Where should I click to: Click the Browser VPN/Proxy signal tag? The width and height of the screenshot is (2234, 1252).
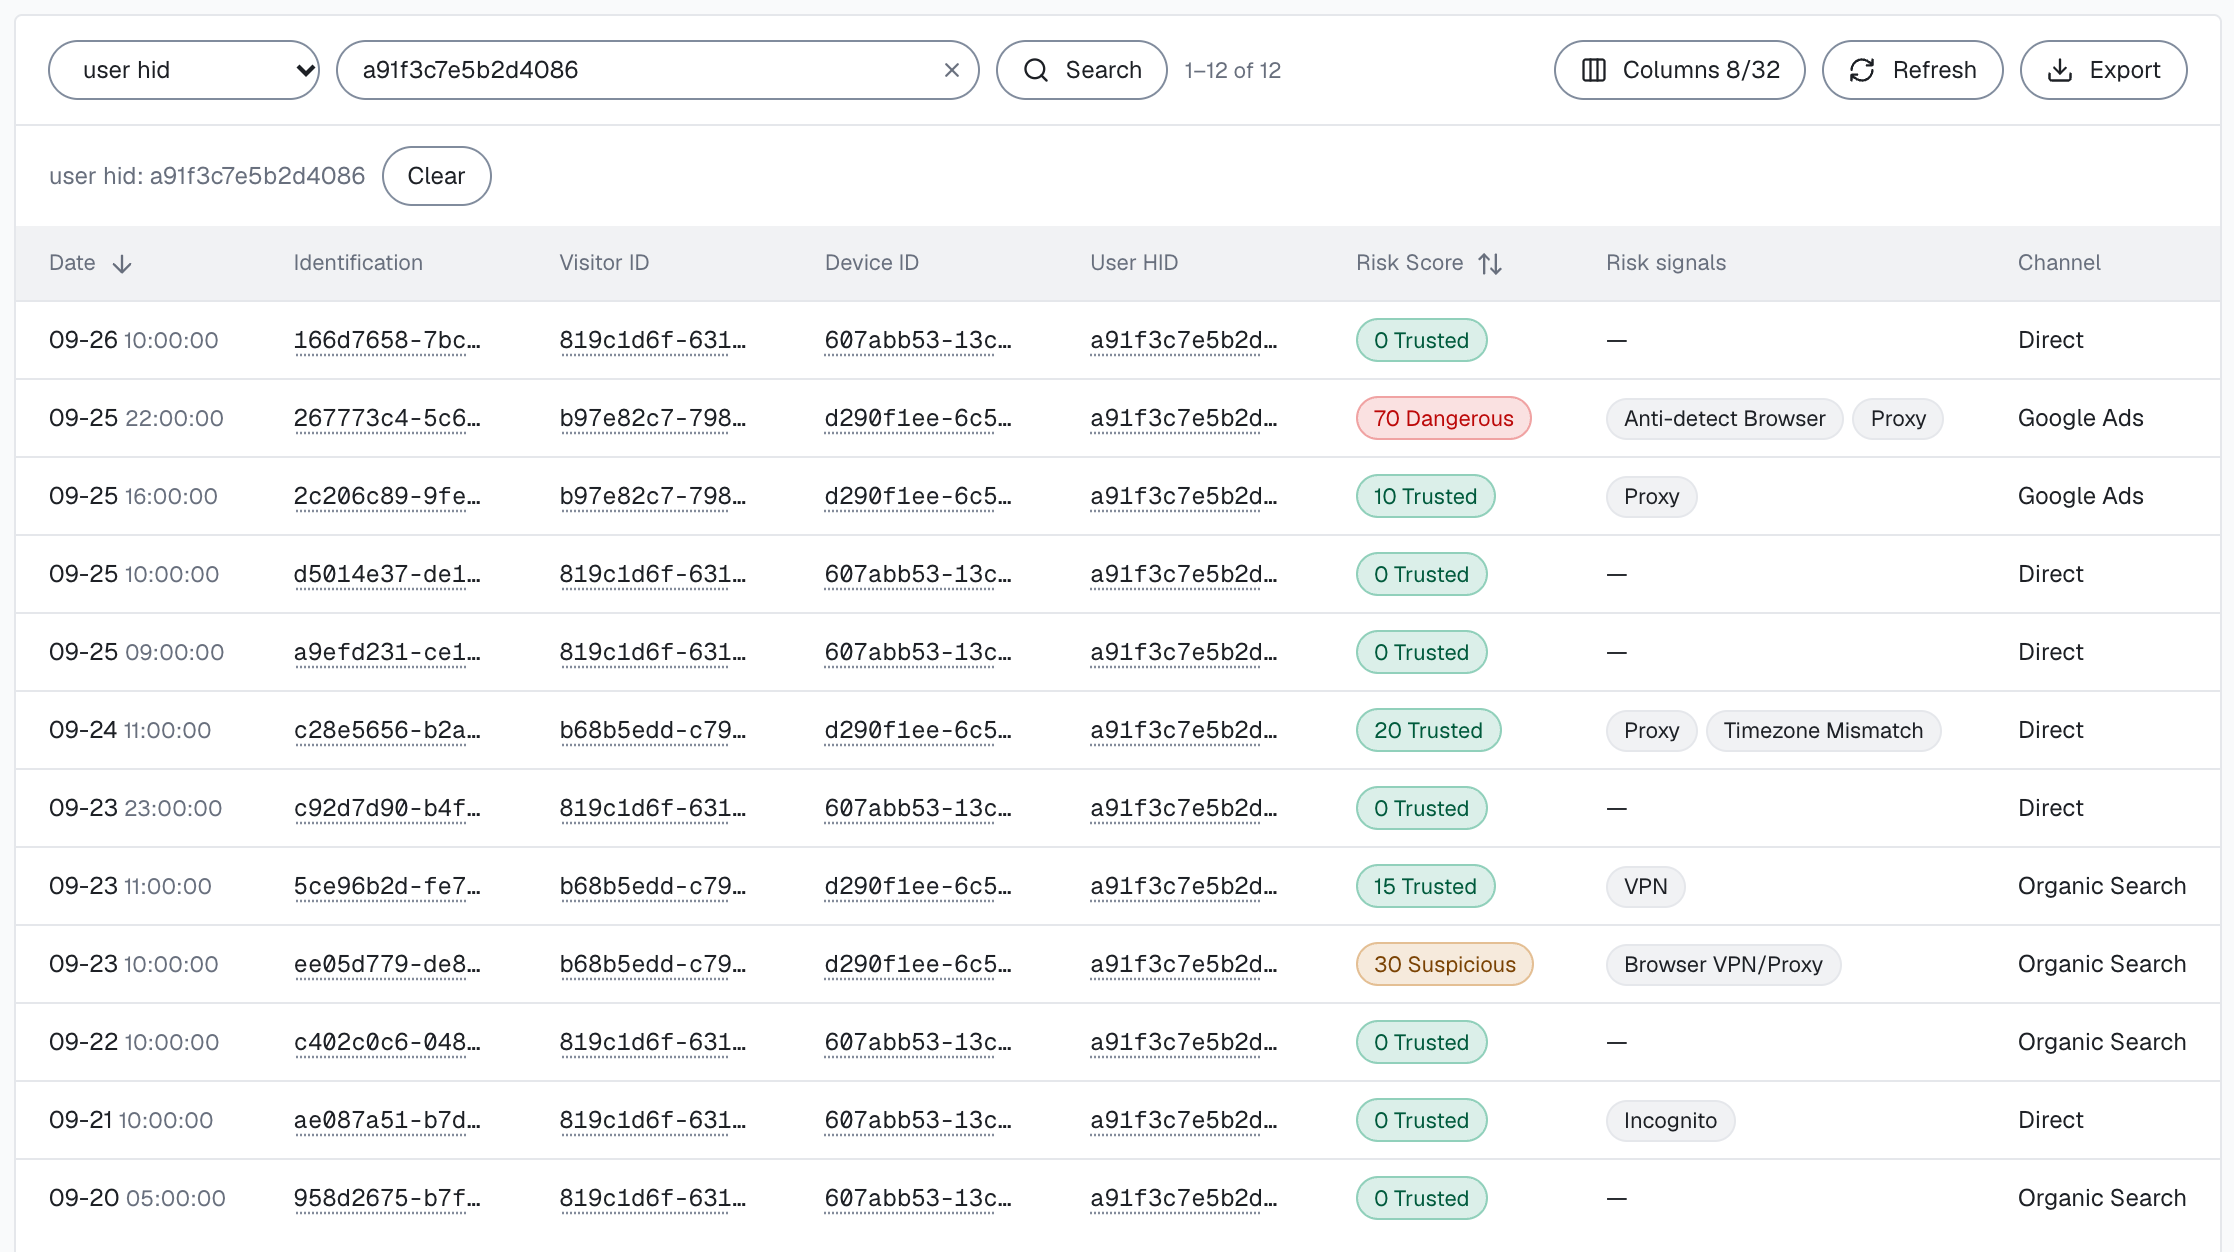point(1723,964)
